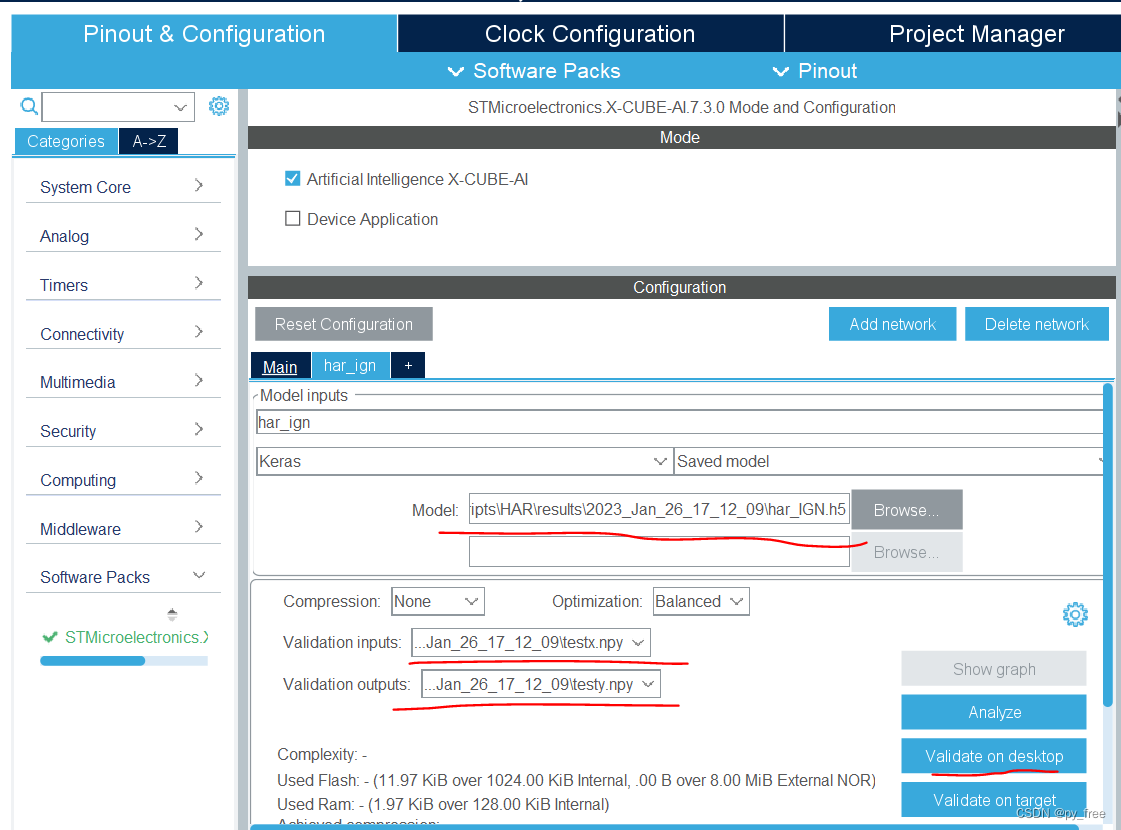1121x830 pixels.
Task: Open the categories settings gear icon
Action: (219, 107)
